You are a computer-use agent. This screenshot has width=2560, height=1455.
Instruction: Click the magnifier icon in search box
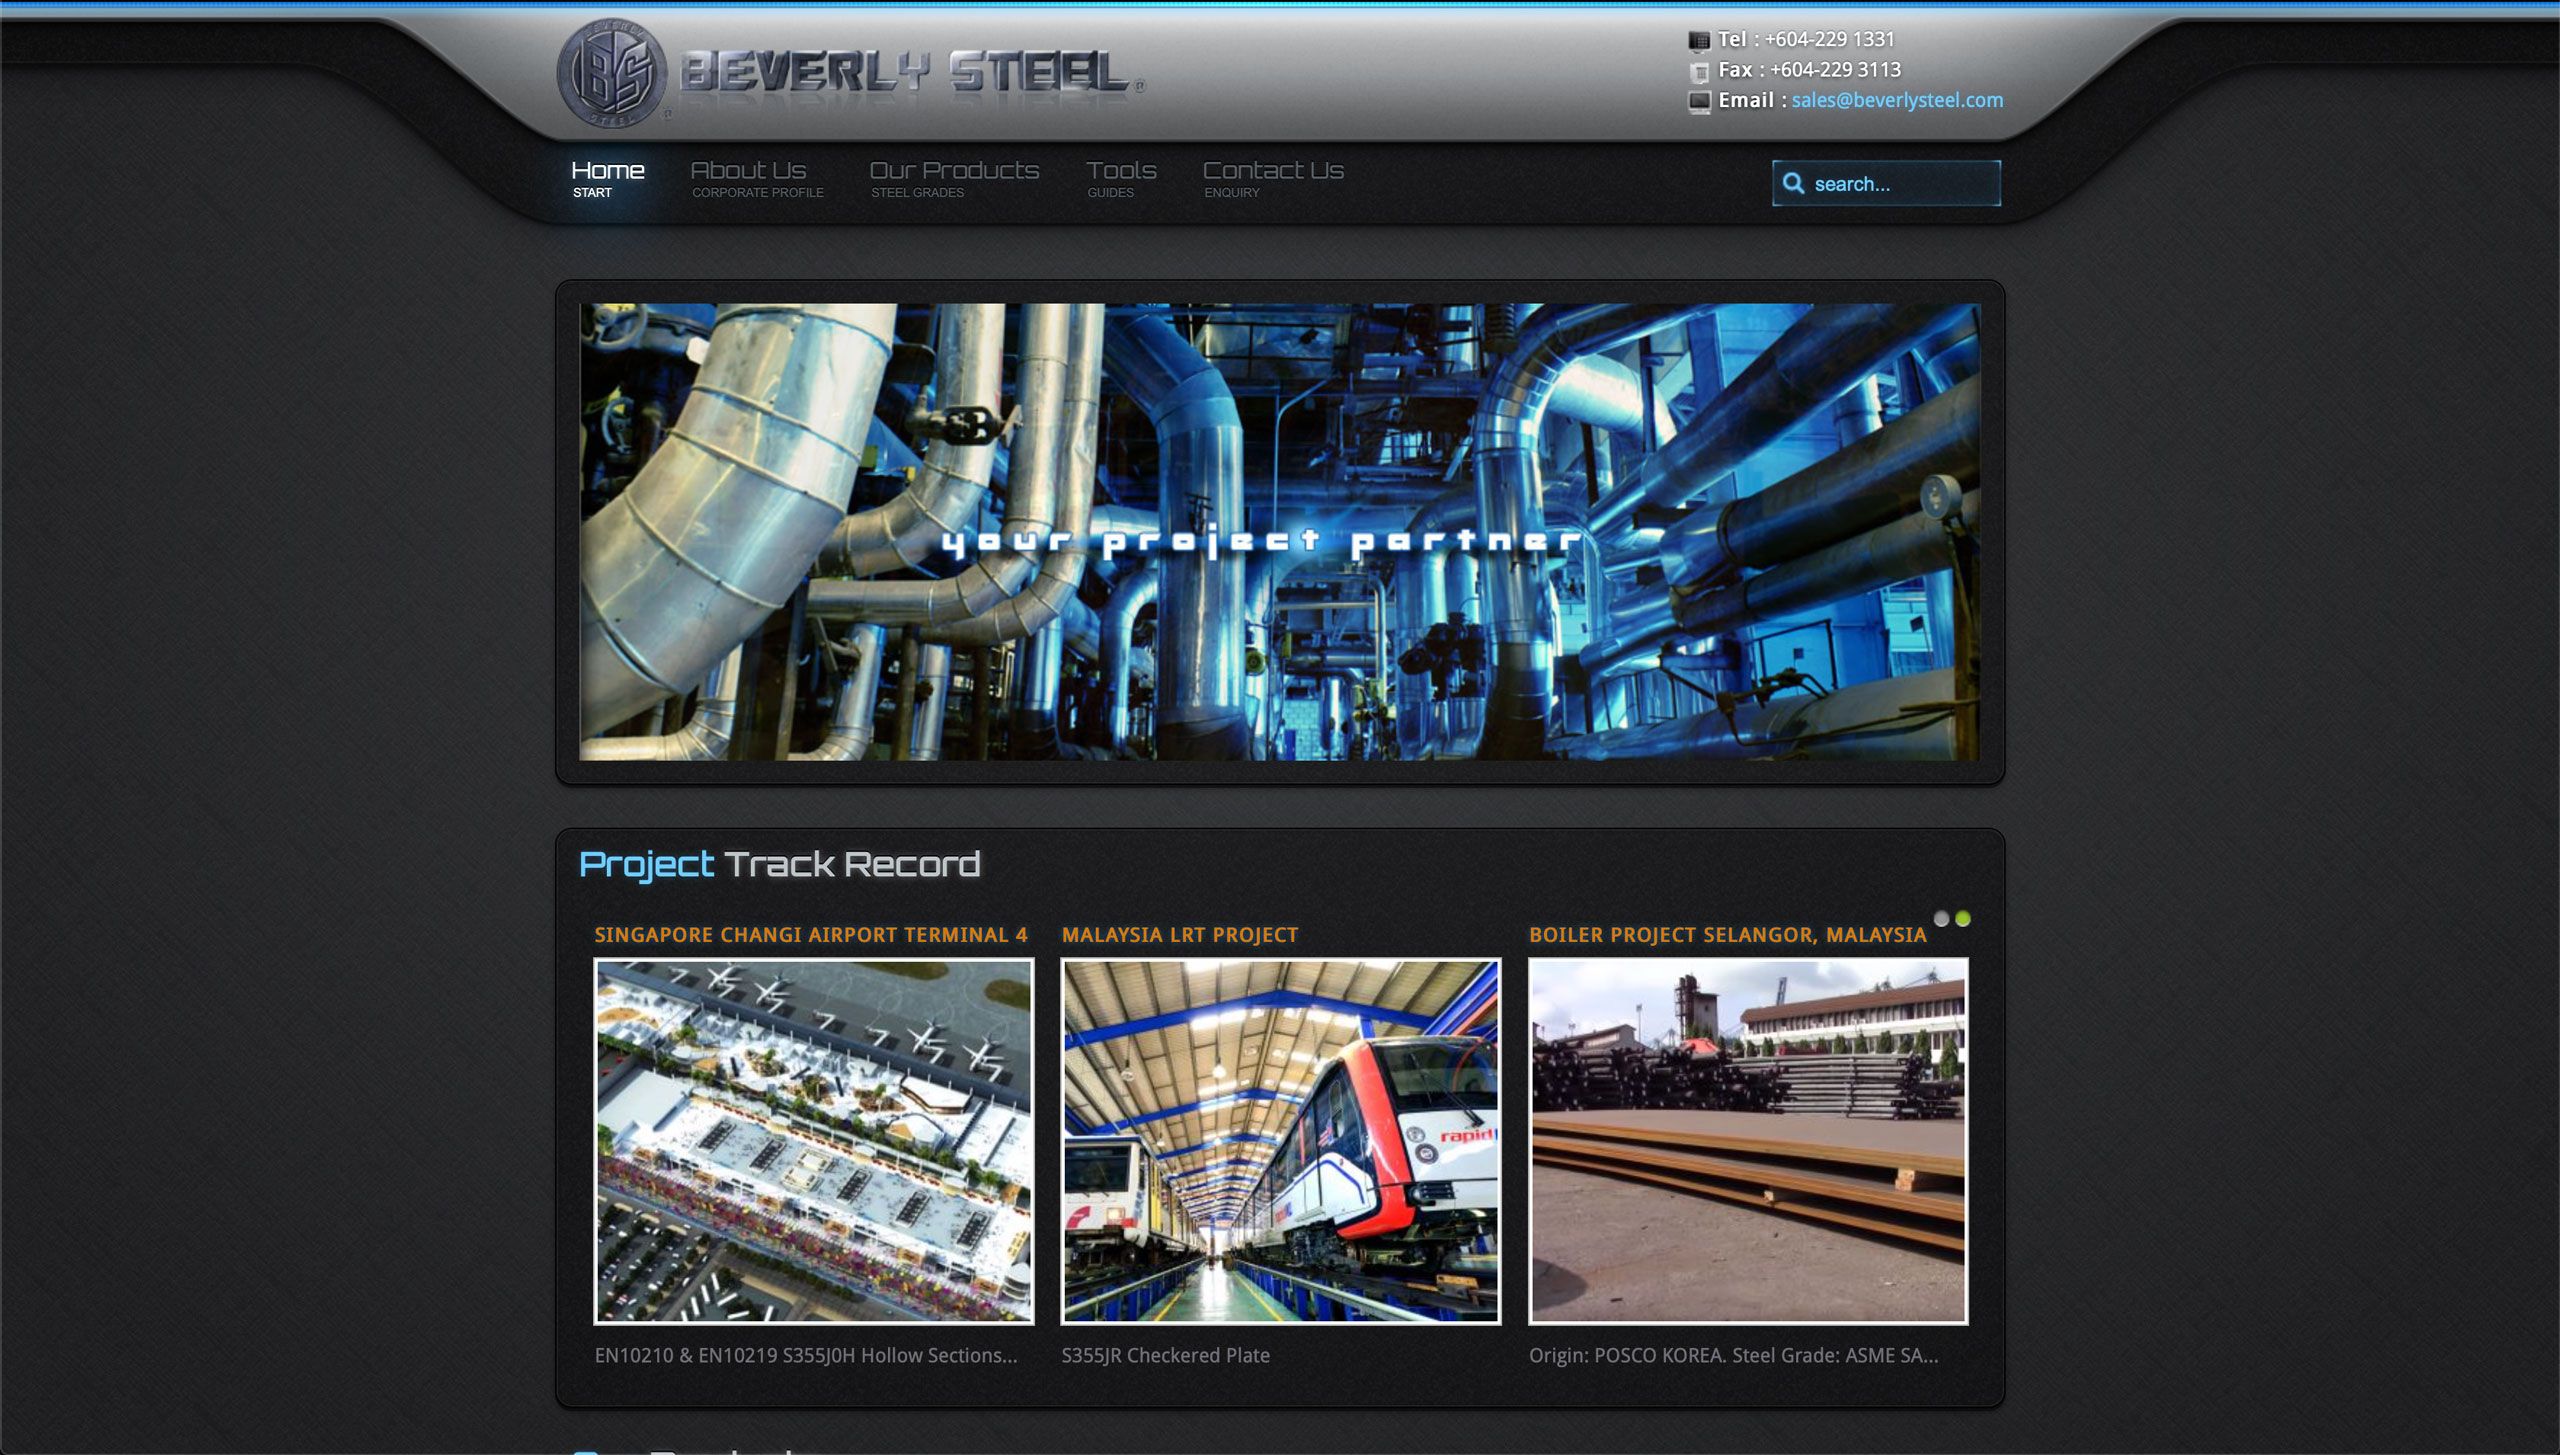click(1793, 184)
